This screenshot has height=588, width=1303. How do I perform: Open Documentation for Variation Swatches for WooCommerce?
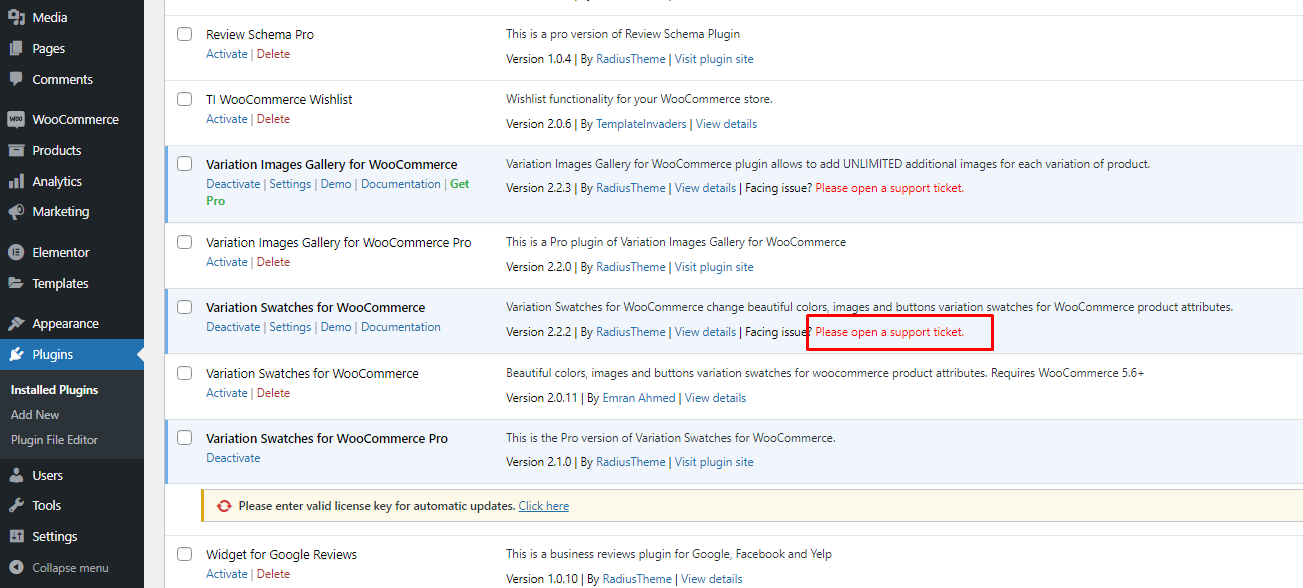pos(401,327)
